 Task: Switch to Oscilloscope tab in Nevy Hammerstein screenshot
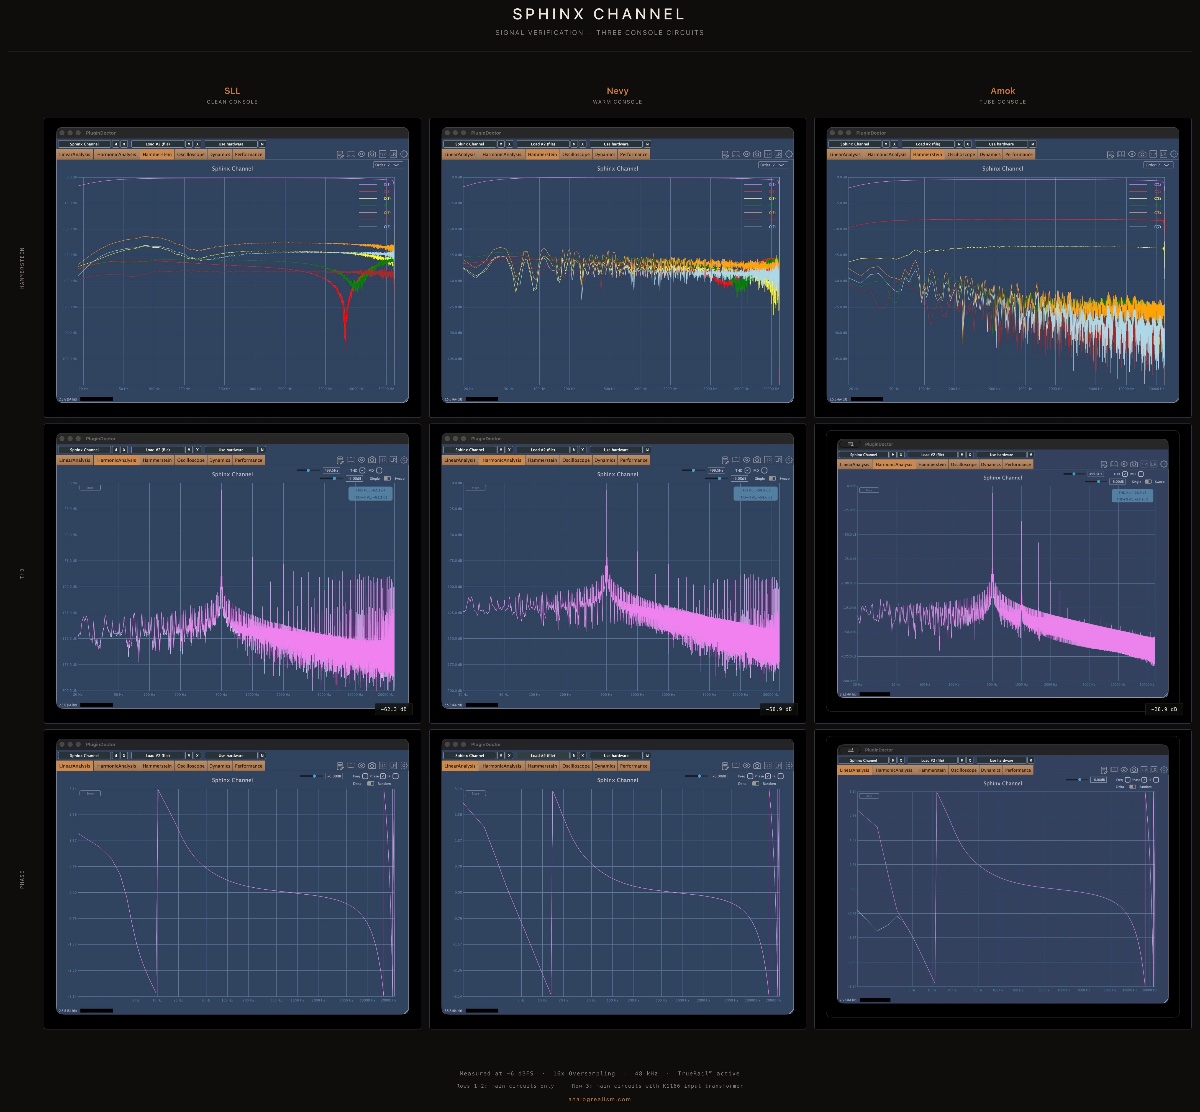pos(576,154)
